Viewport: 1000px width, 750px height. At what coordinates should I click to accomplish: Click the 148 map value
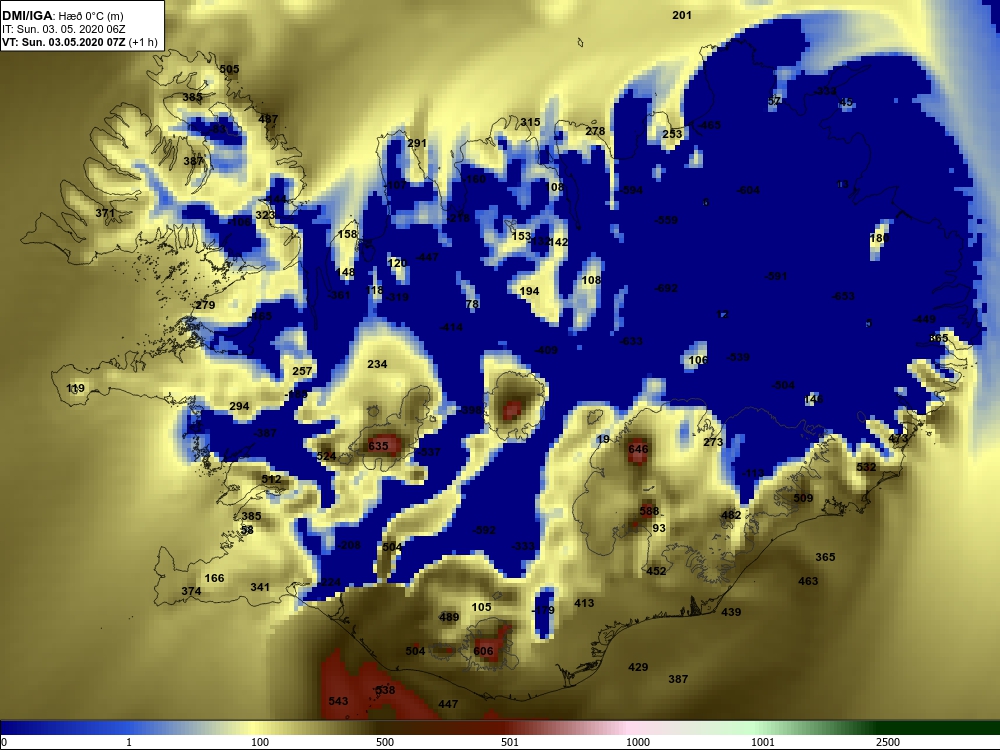pos(344,272)
